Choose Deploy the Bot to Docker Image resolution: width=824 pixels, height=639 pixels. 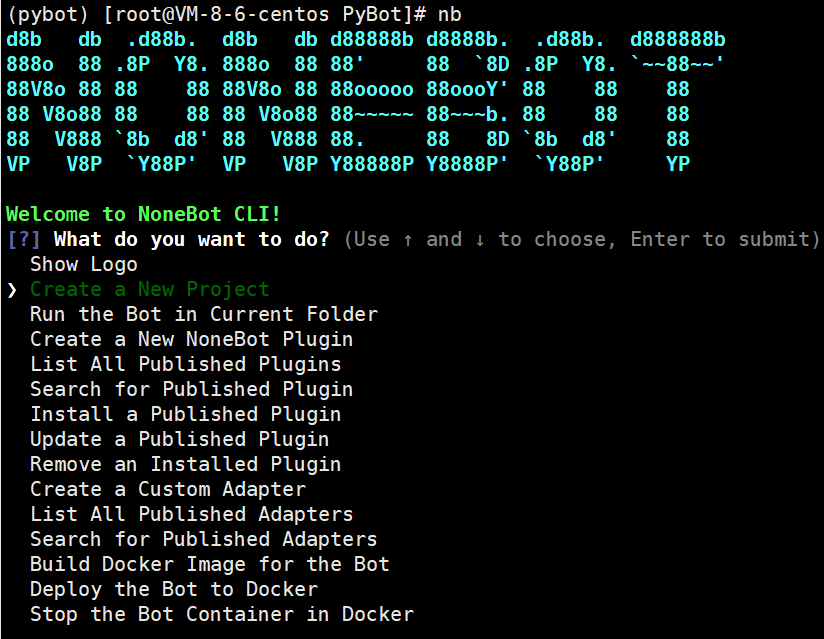[x=174, y=589]
